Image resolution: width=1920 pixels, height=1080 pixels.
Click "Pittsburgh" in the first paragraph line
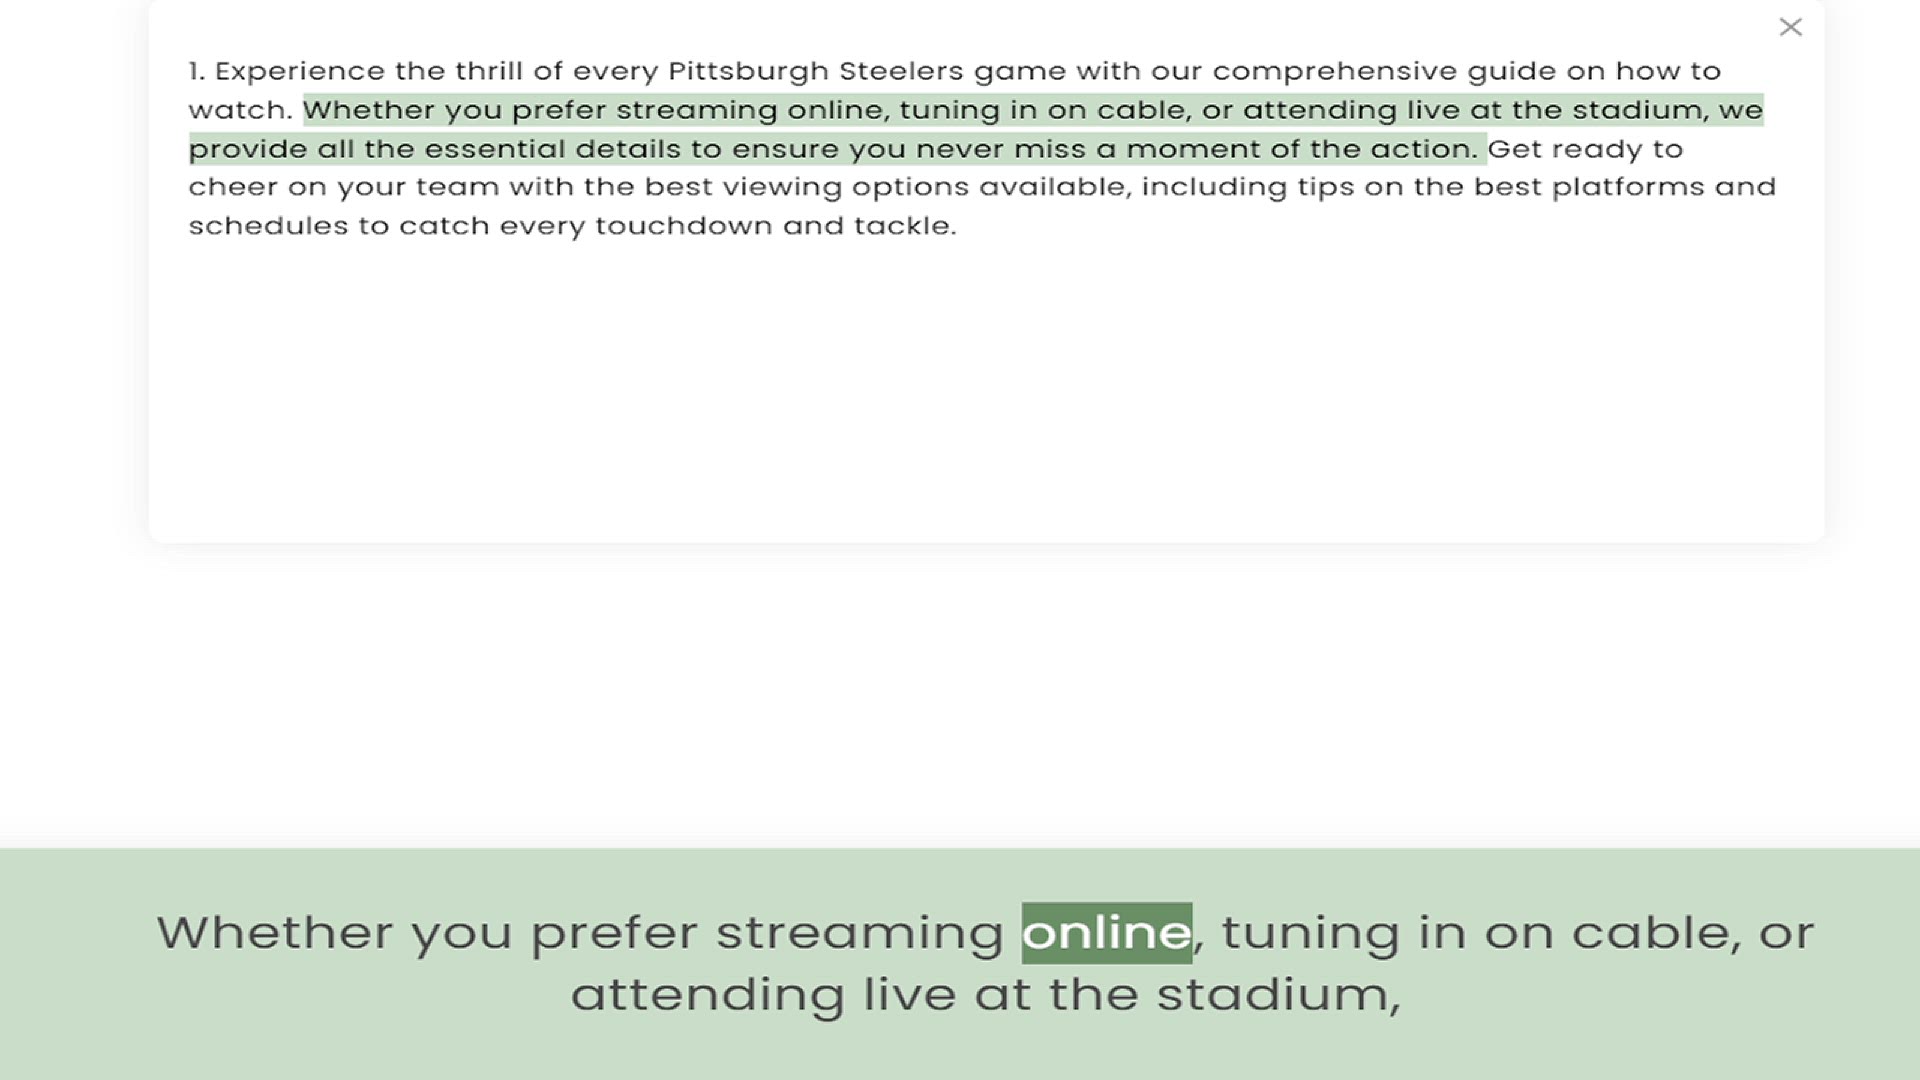pos(748,71)
